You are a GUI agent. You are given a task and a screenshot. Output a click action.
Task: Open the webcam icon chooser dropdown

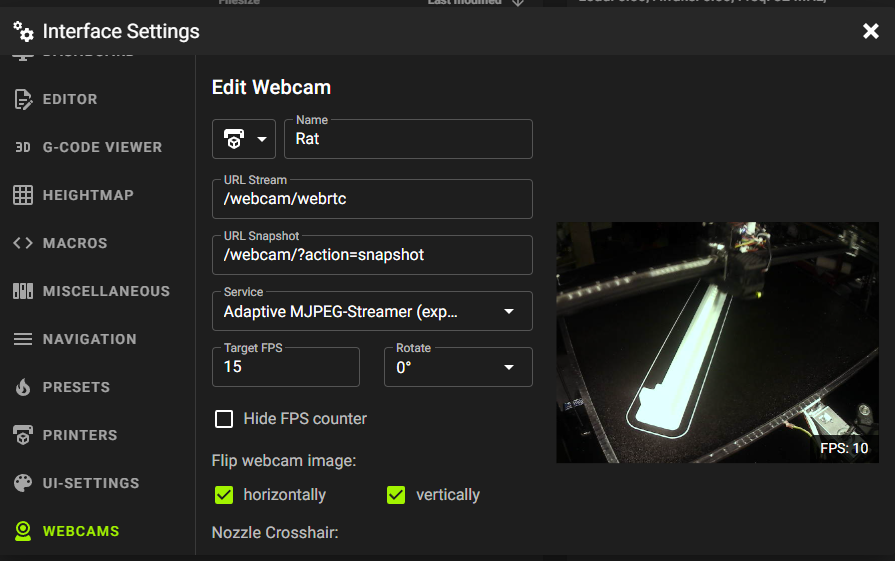coord(244,139)
